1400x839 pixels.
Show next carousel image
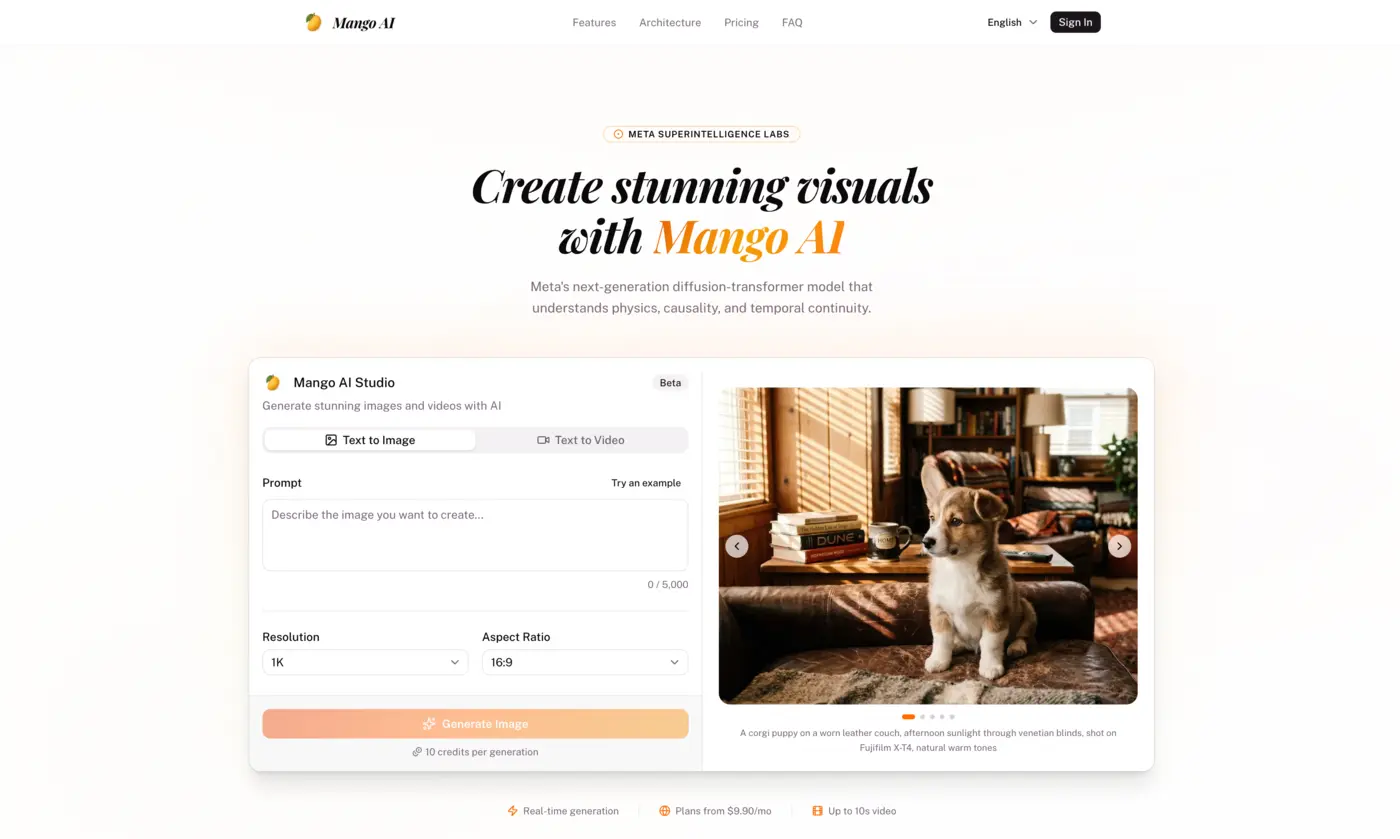pos(1119,546)
